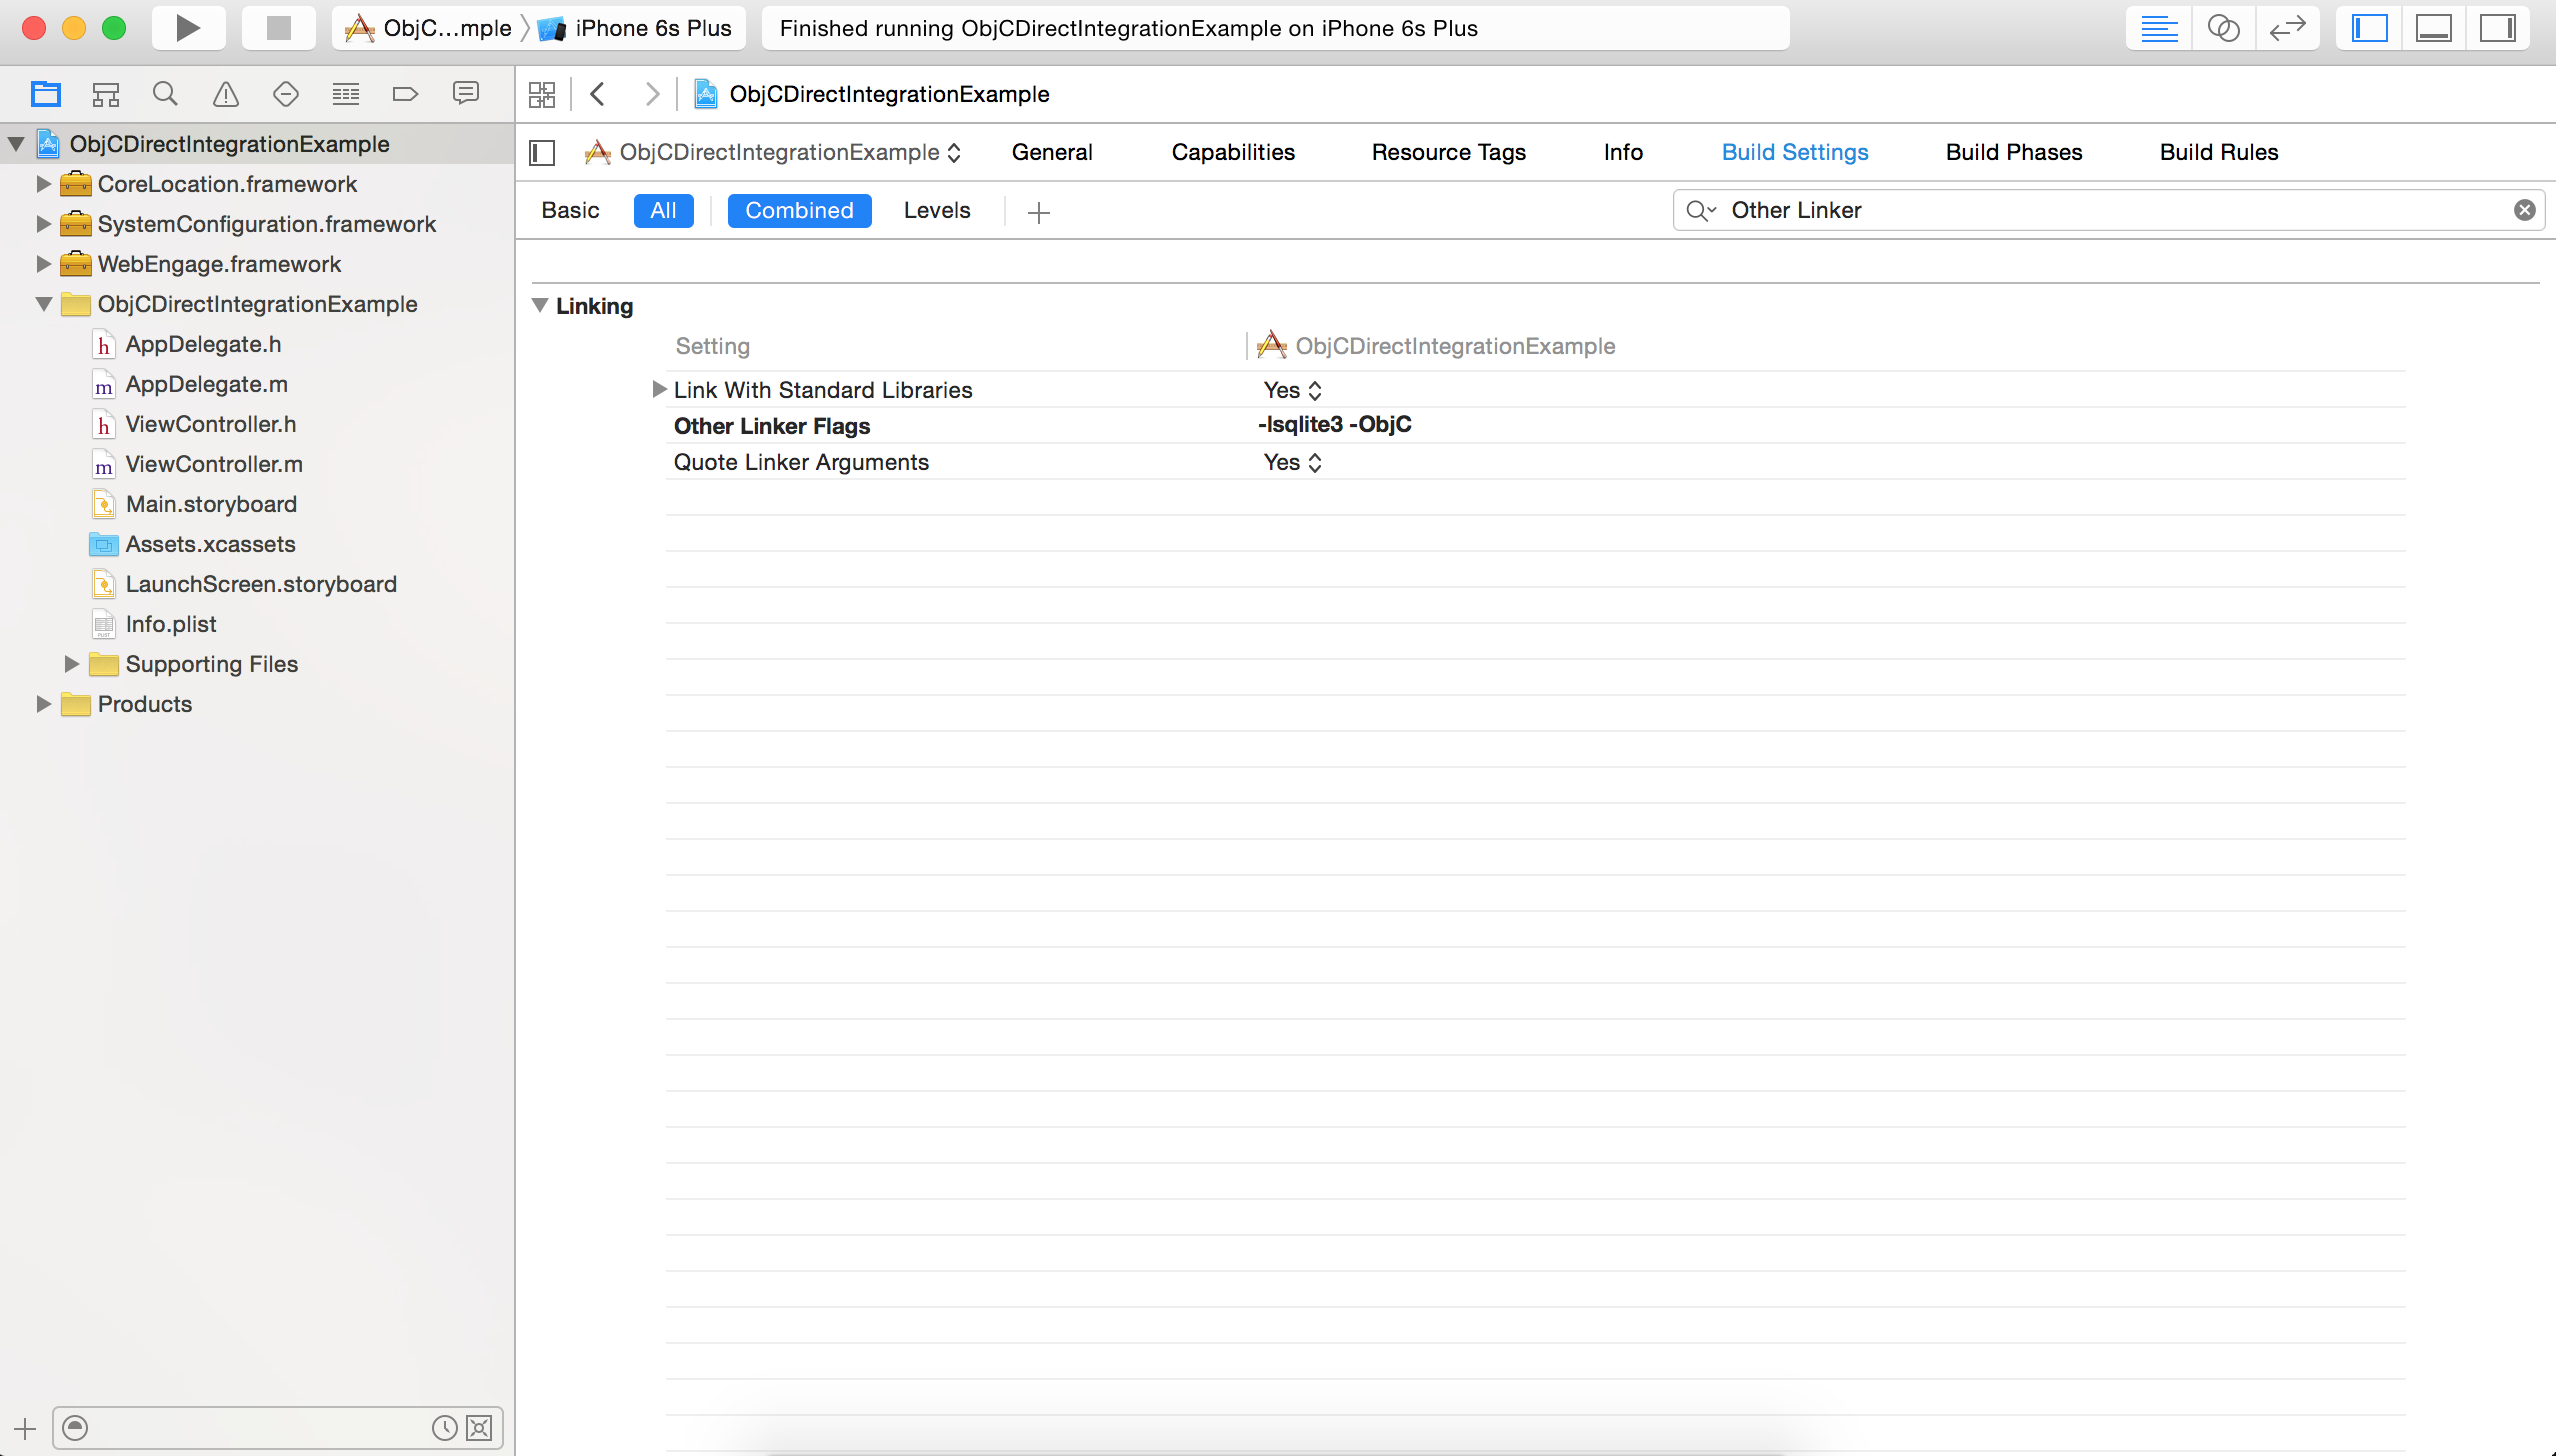Go back in editor history
Image resolution: width=2556 pixels, height=1456 pixels.
pyautogui.click(x=598, y=94)
